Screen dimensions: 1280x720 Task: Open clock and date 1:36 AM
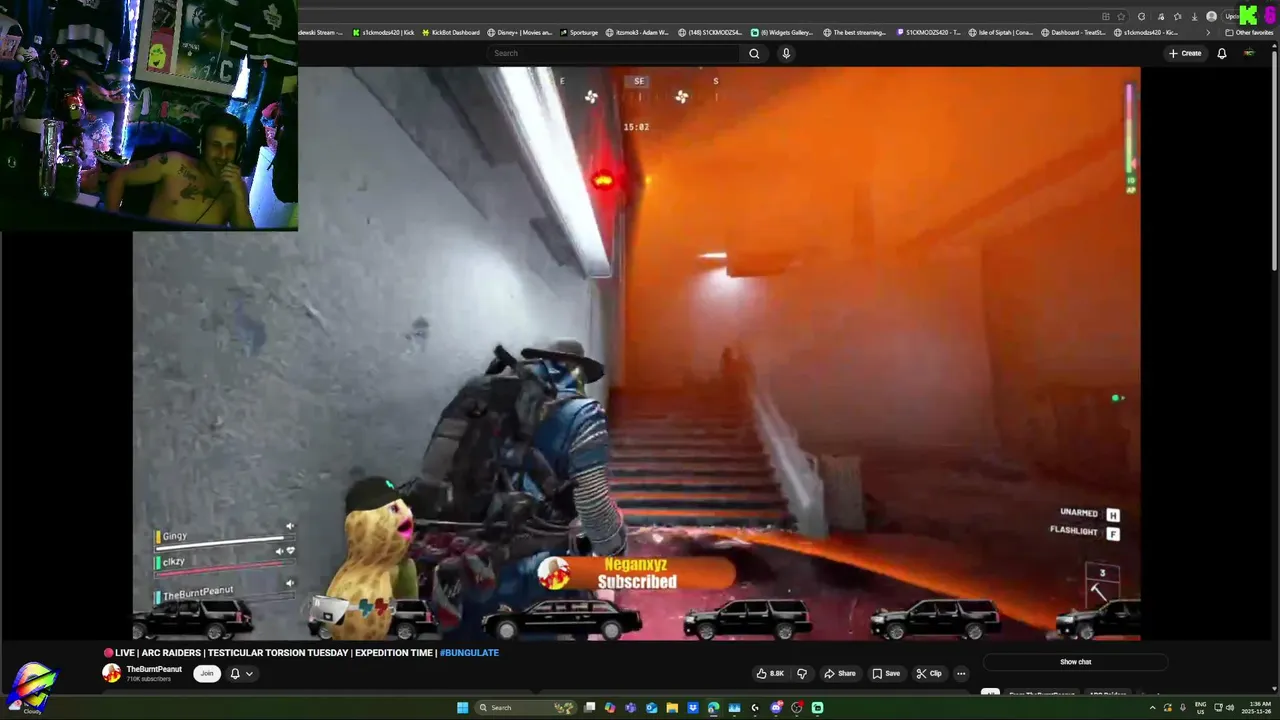click(1259, 708)
